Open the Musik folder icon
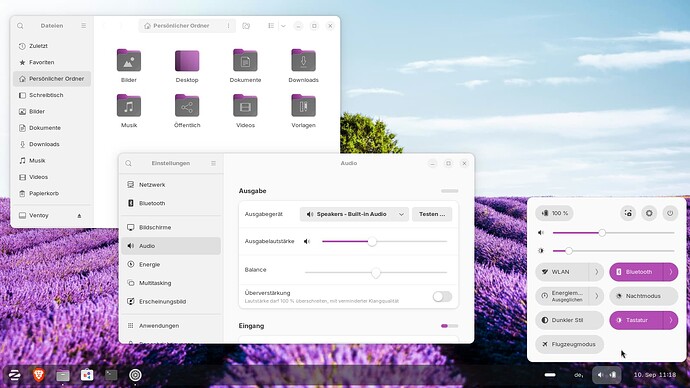 [128, 106]
